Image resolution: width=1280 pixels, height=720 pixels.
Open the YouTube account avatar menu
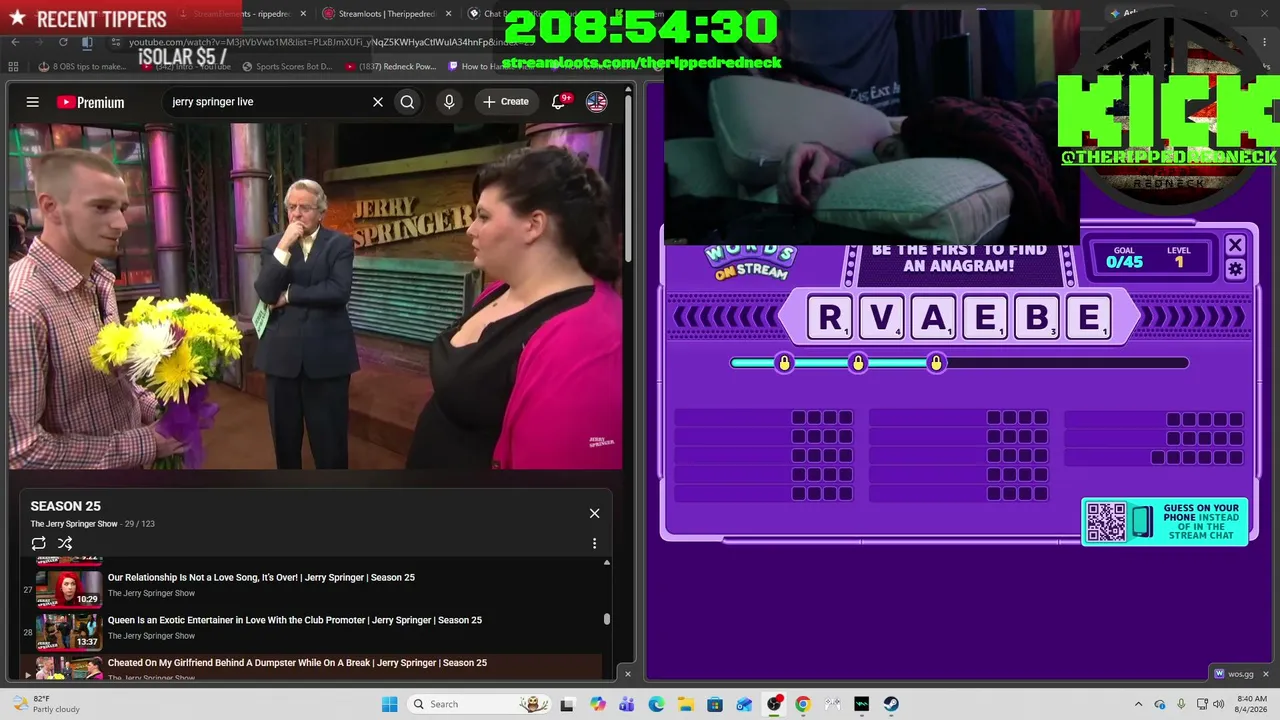(x=597, y=102)
